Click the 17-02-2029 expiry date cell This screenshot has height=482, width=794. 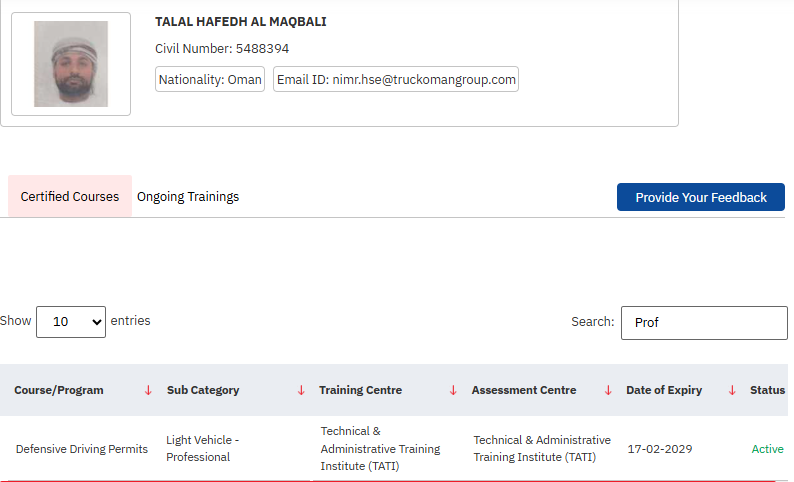pyautogui.click(x=659, y=449)
